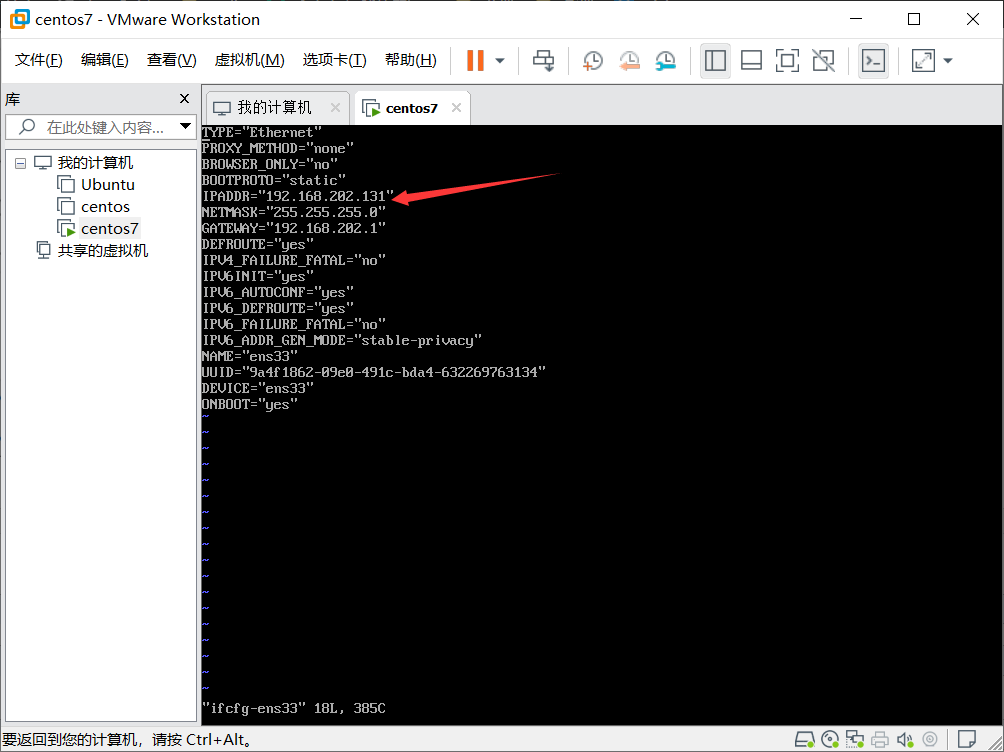
Task: Click the ONBOOT="yes" line
Action: coord(250,404)
